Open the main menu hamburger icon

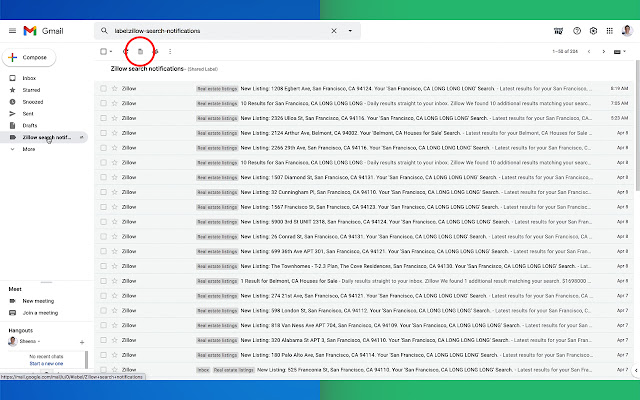pos(11,31)
